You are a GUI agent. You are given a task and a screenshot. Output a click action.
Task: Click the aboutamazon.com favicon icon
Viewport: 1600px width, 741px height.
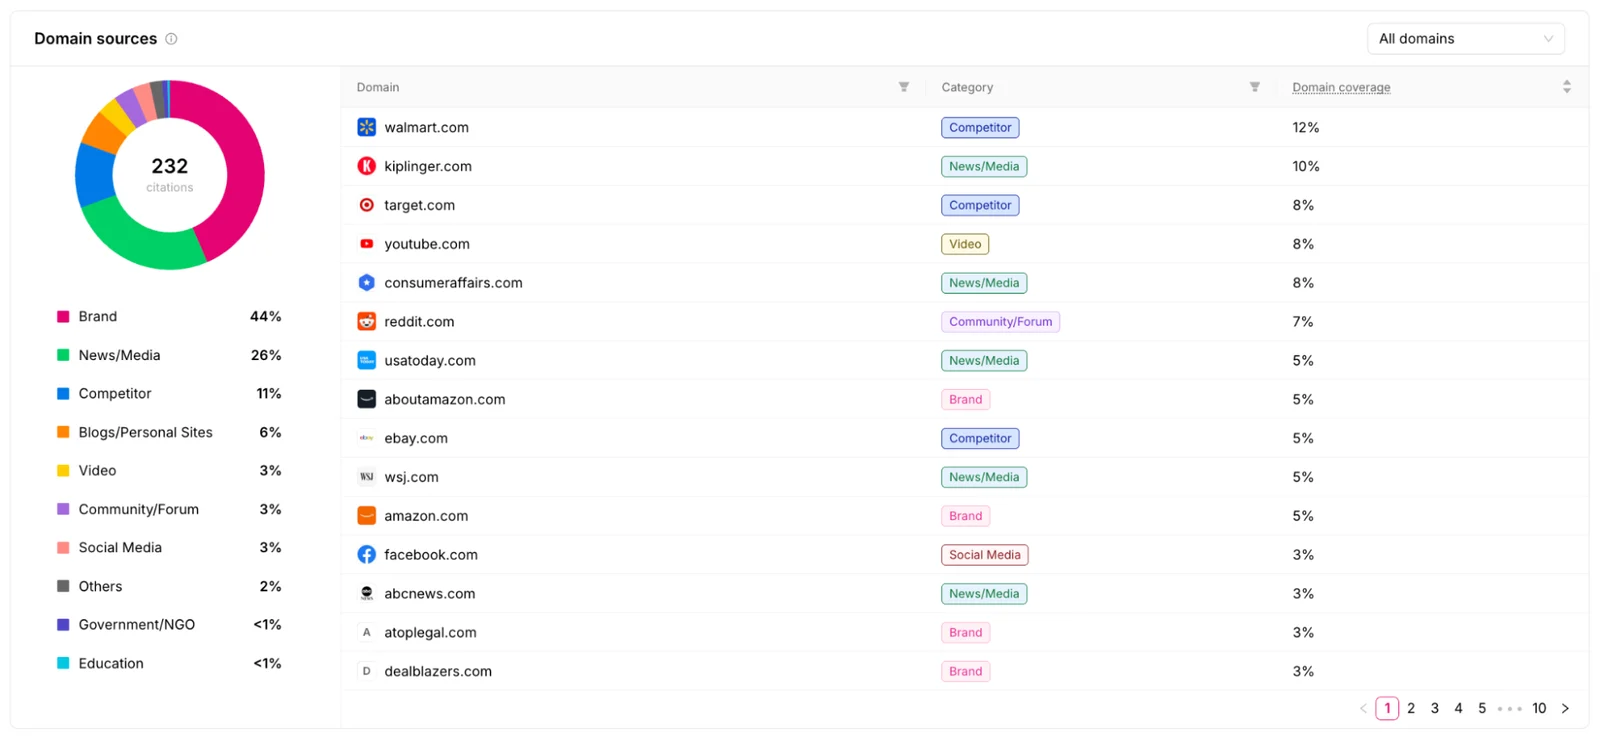(x=367, y=399)
